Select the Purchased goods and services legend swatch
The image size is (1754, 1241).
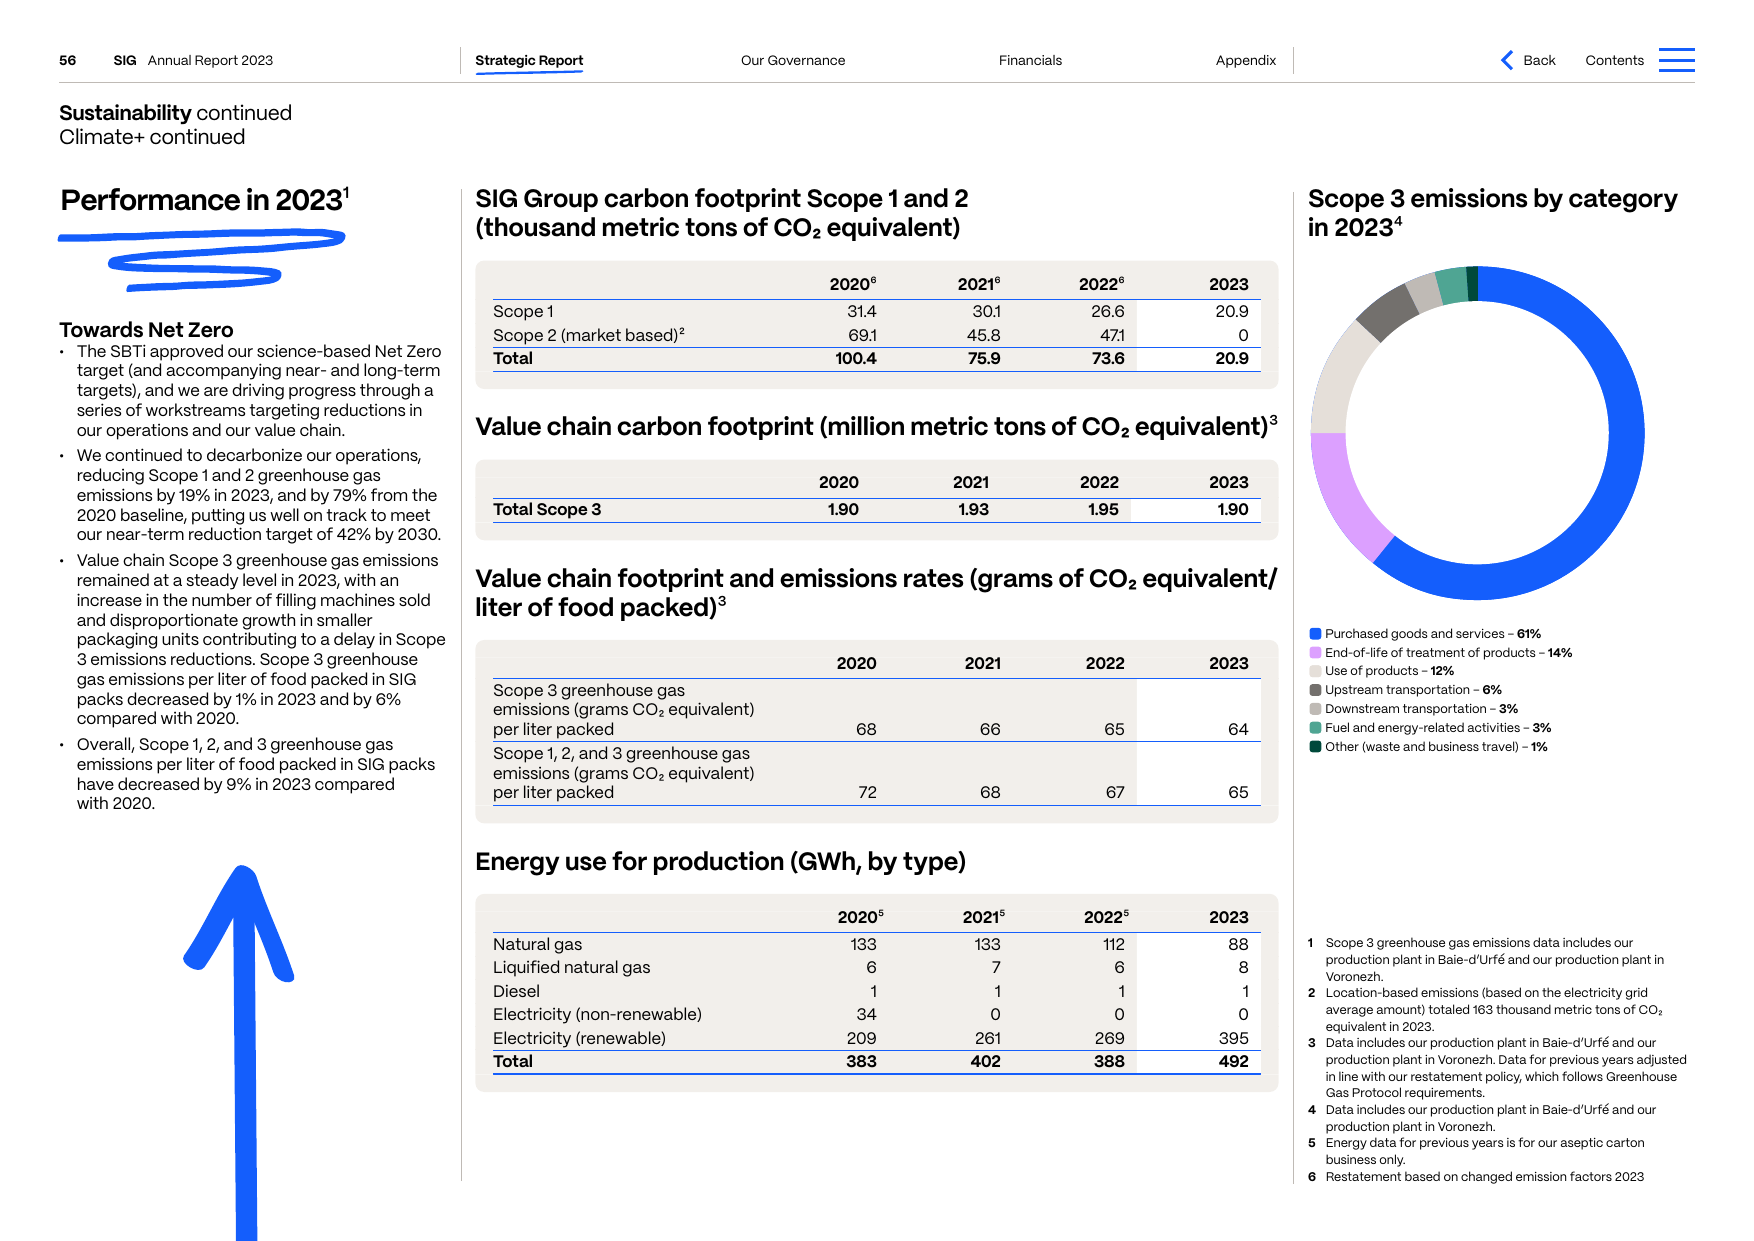(1316, 634)
